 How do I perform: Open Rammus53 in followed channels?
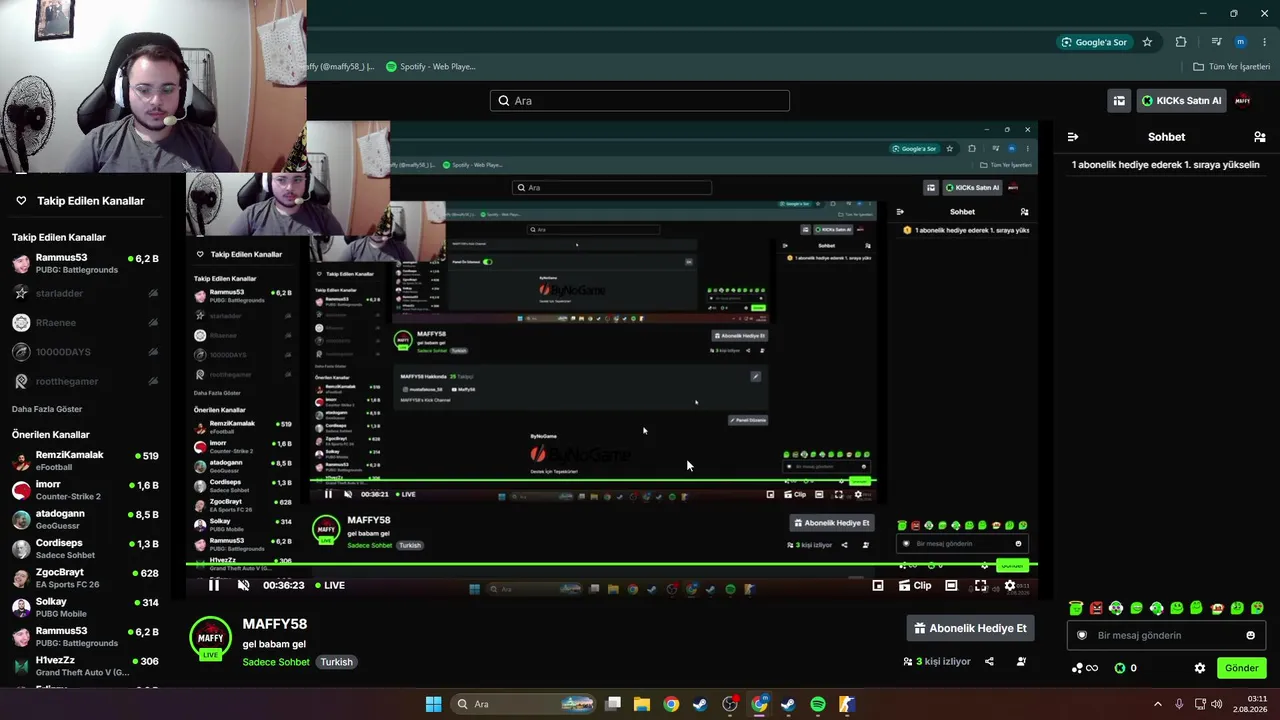(x=85, y=263)
